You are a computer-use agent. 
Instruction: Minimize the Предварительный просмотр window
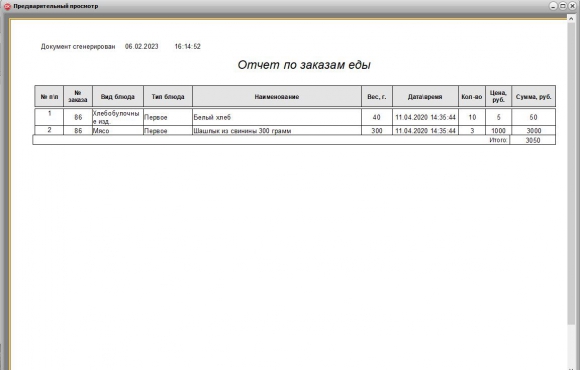tap(553, 6)
